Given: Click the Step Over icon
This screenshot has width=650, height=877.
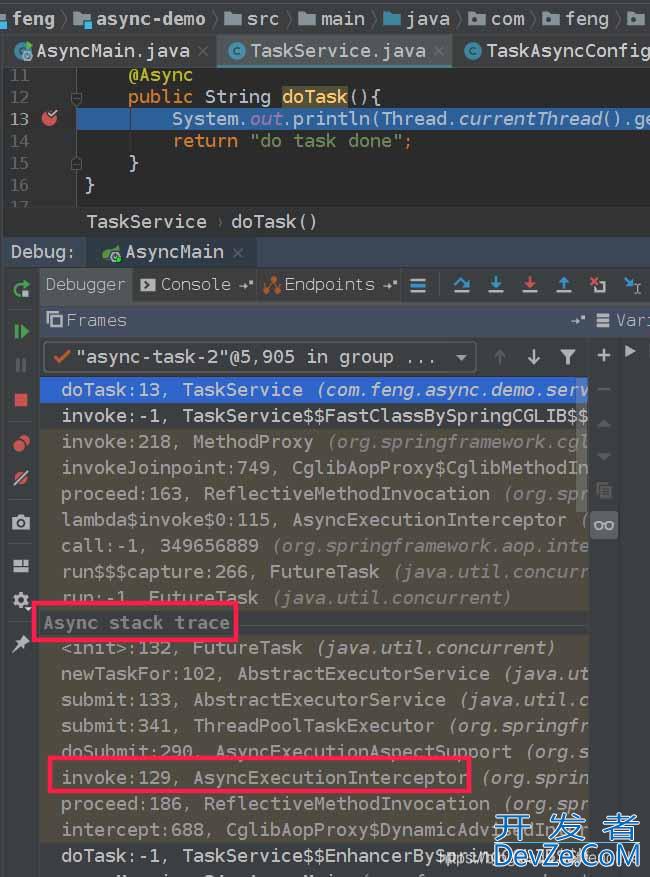Looking at the screenshot, I should 461,285.
